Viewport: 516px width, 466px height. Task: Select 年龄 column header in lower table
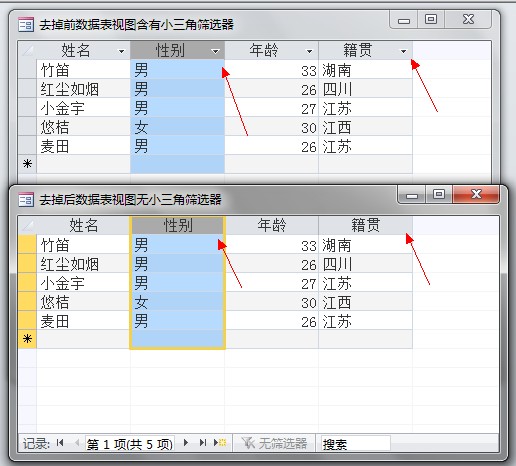pyautogui.click(x=272, y=225)
